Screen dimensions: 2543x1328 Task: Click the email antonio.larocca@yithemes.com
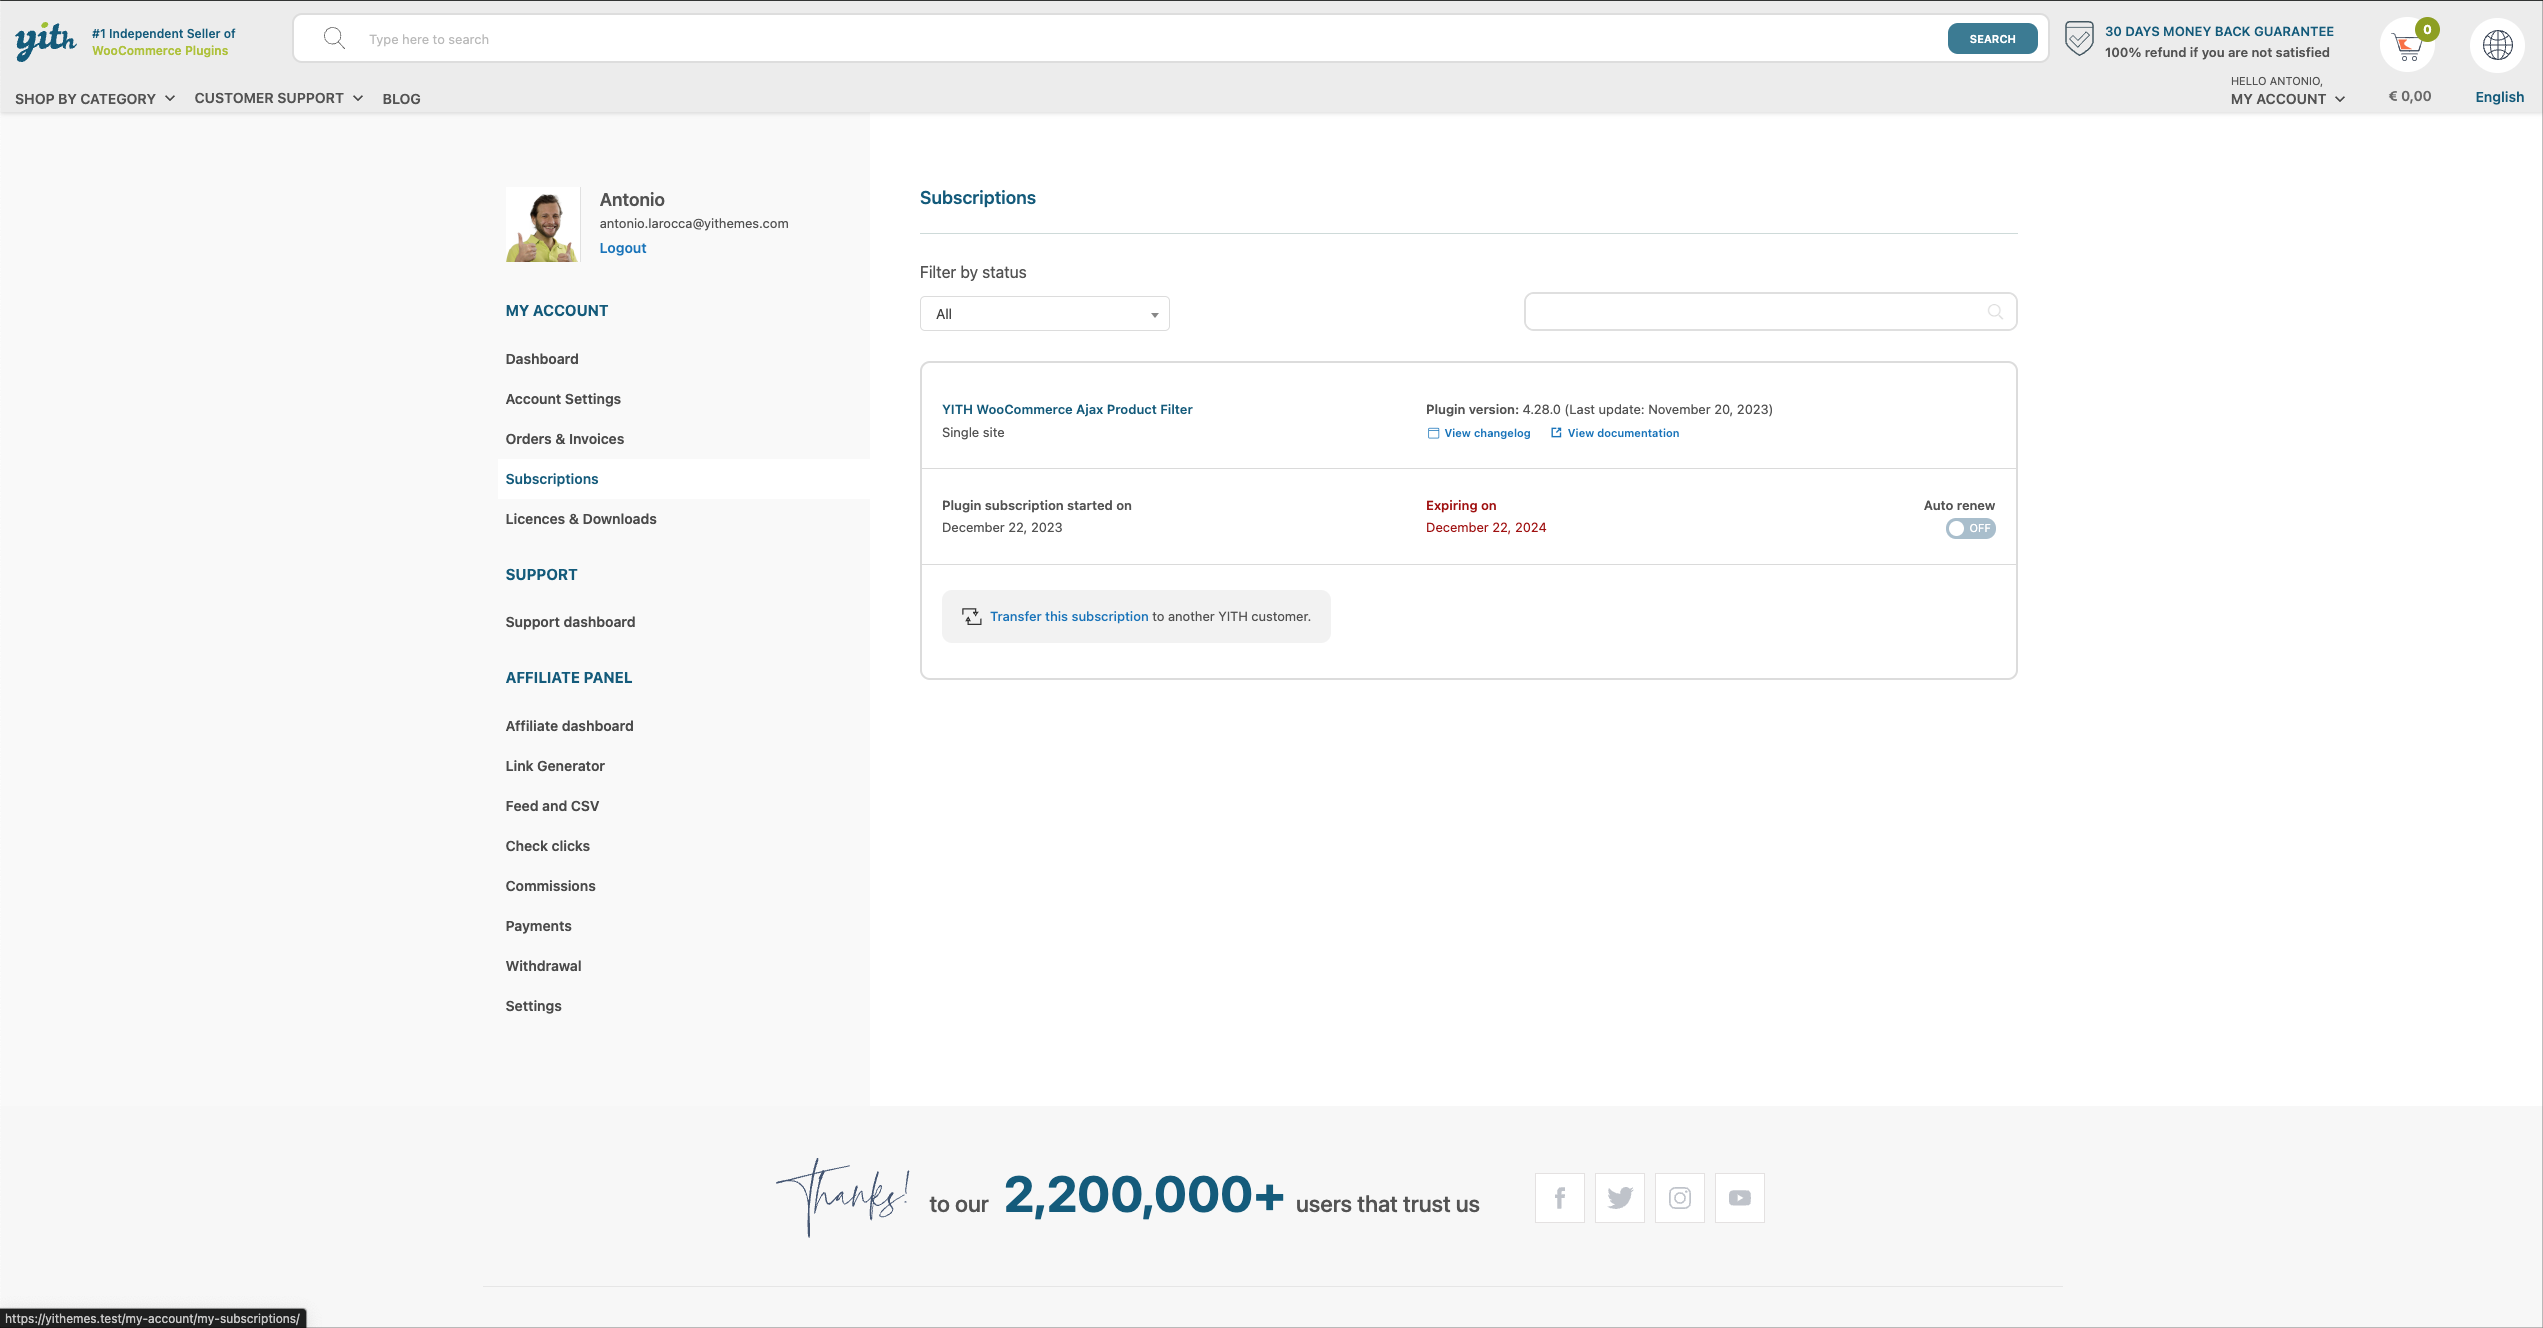coord(694,224)
